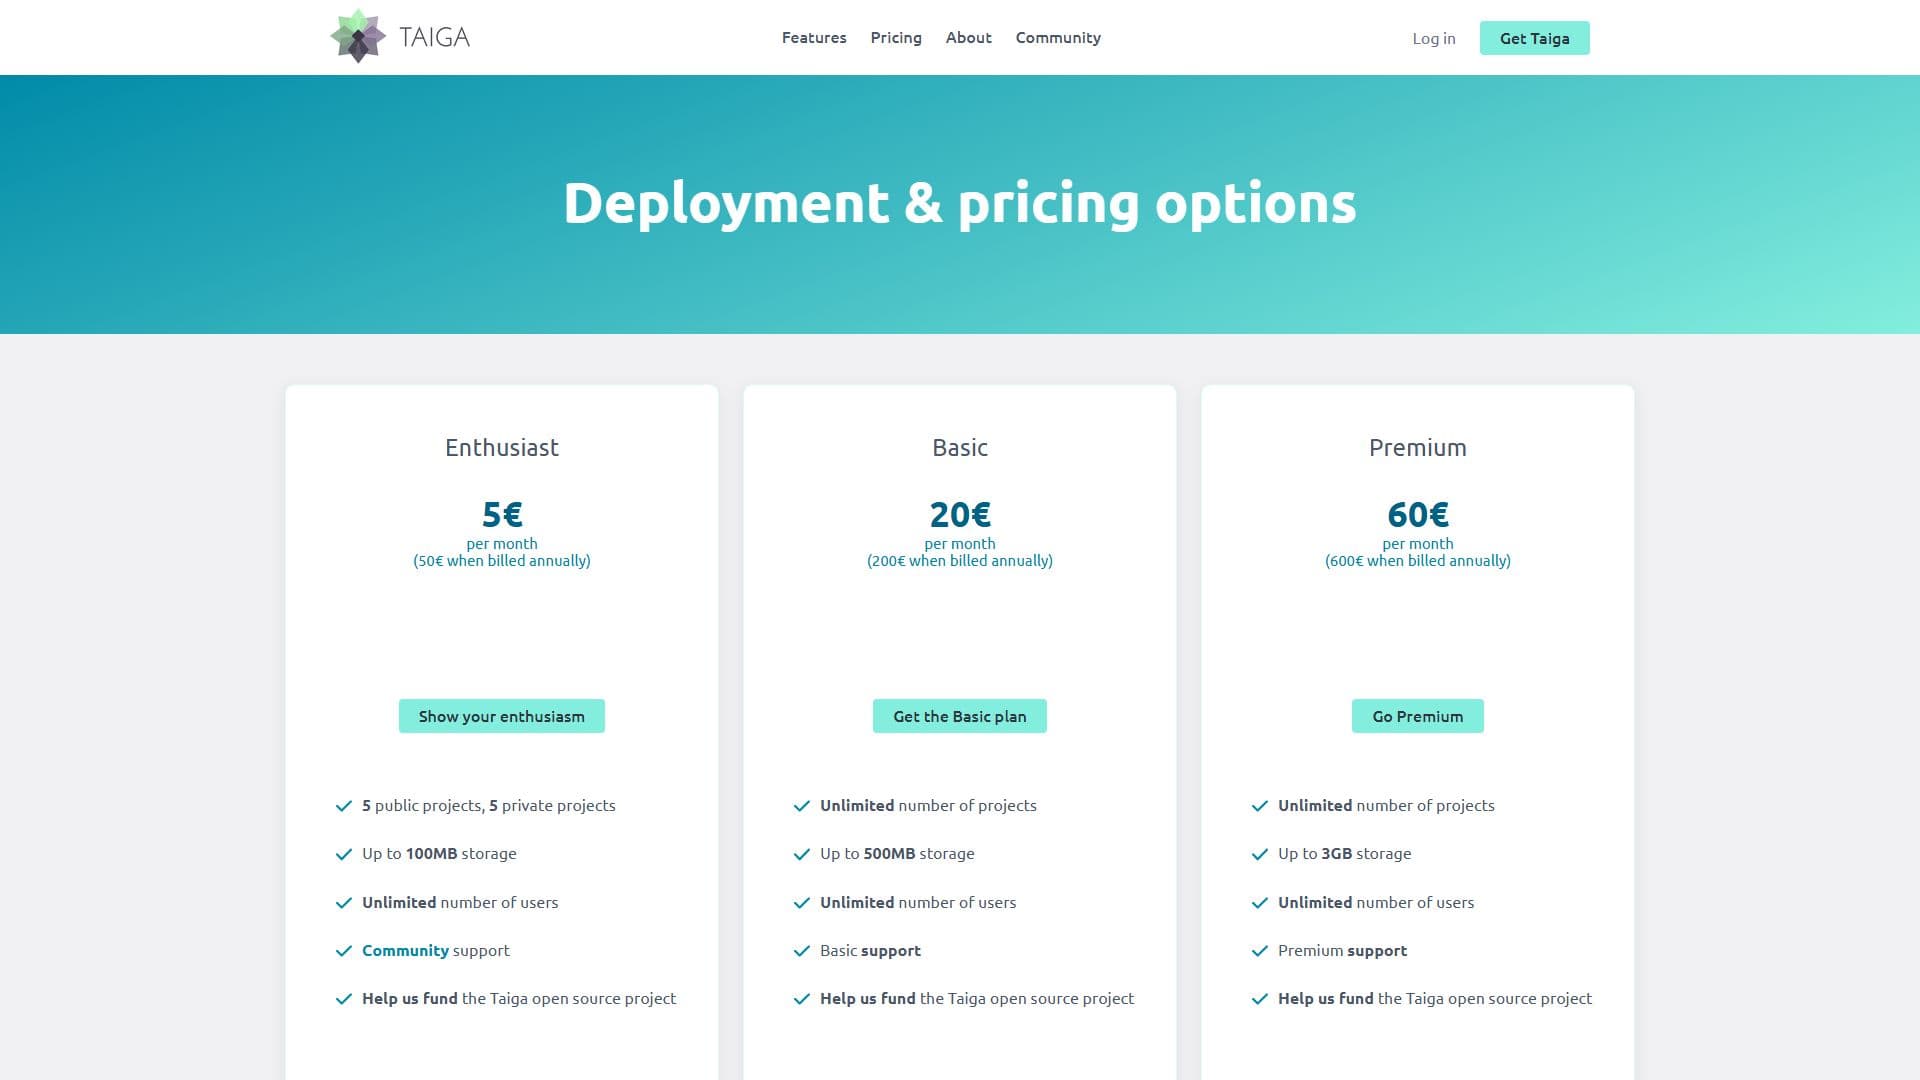1920x1080 pixels.
Task: Click the Premium plan title
Action: click(x=1418, y=448)
